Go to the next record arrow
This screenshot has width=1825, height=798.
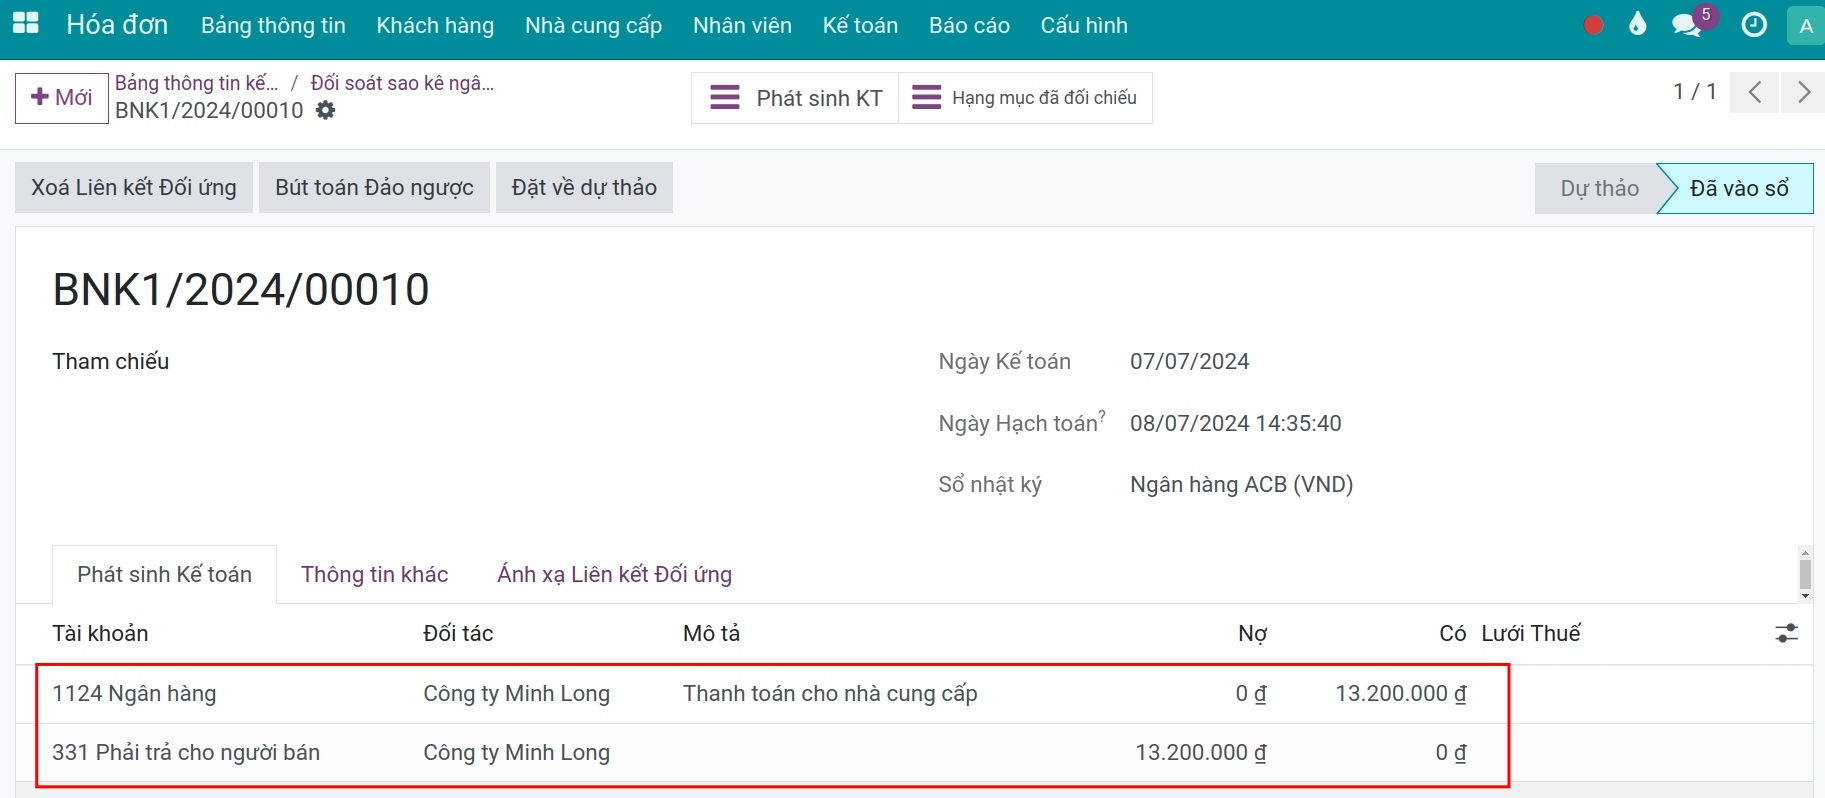tap(1803, 93)
